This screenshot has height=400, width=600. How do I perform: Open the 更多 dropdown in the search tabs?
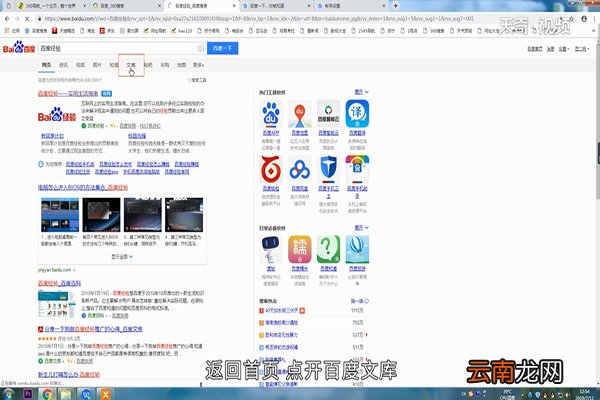coord(198,65)
